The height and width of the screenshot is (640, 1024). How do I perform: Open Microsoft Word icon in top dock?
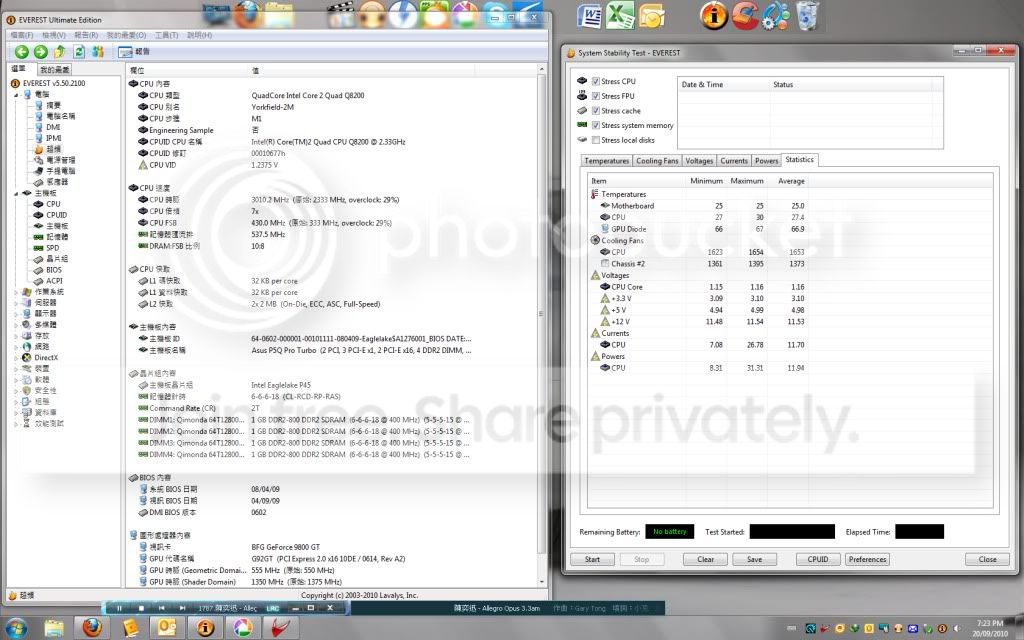pyautogui.click(x=590, y=16)
